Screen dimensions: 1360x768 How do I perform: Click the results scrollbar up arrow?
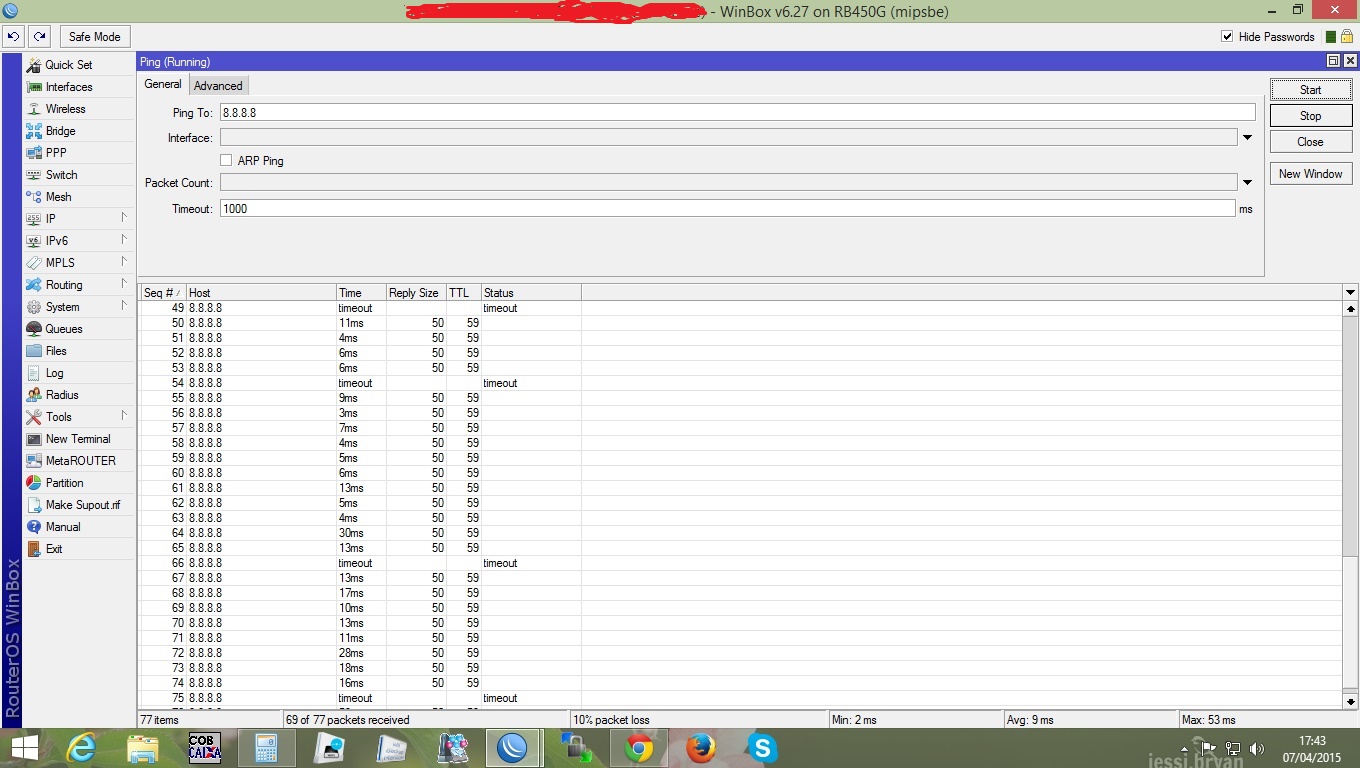[x=1350, y=309]
